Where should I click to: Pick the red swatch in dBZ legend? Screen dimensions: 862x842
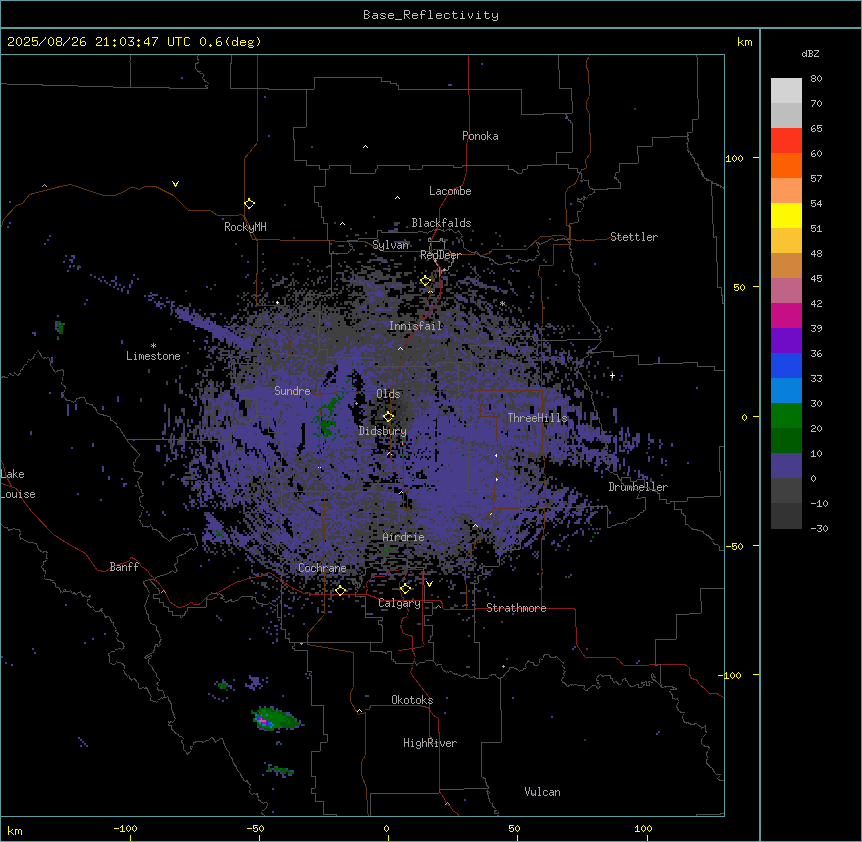(786, 140)
